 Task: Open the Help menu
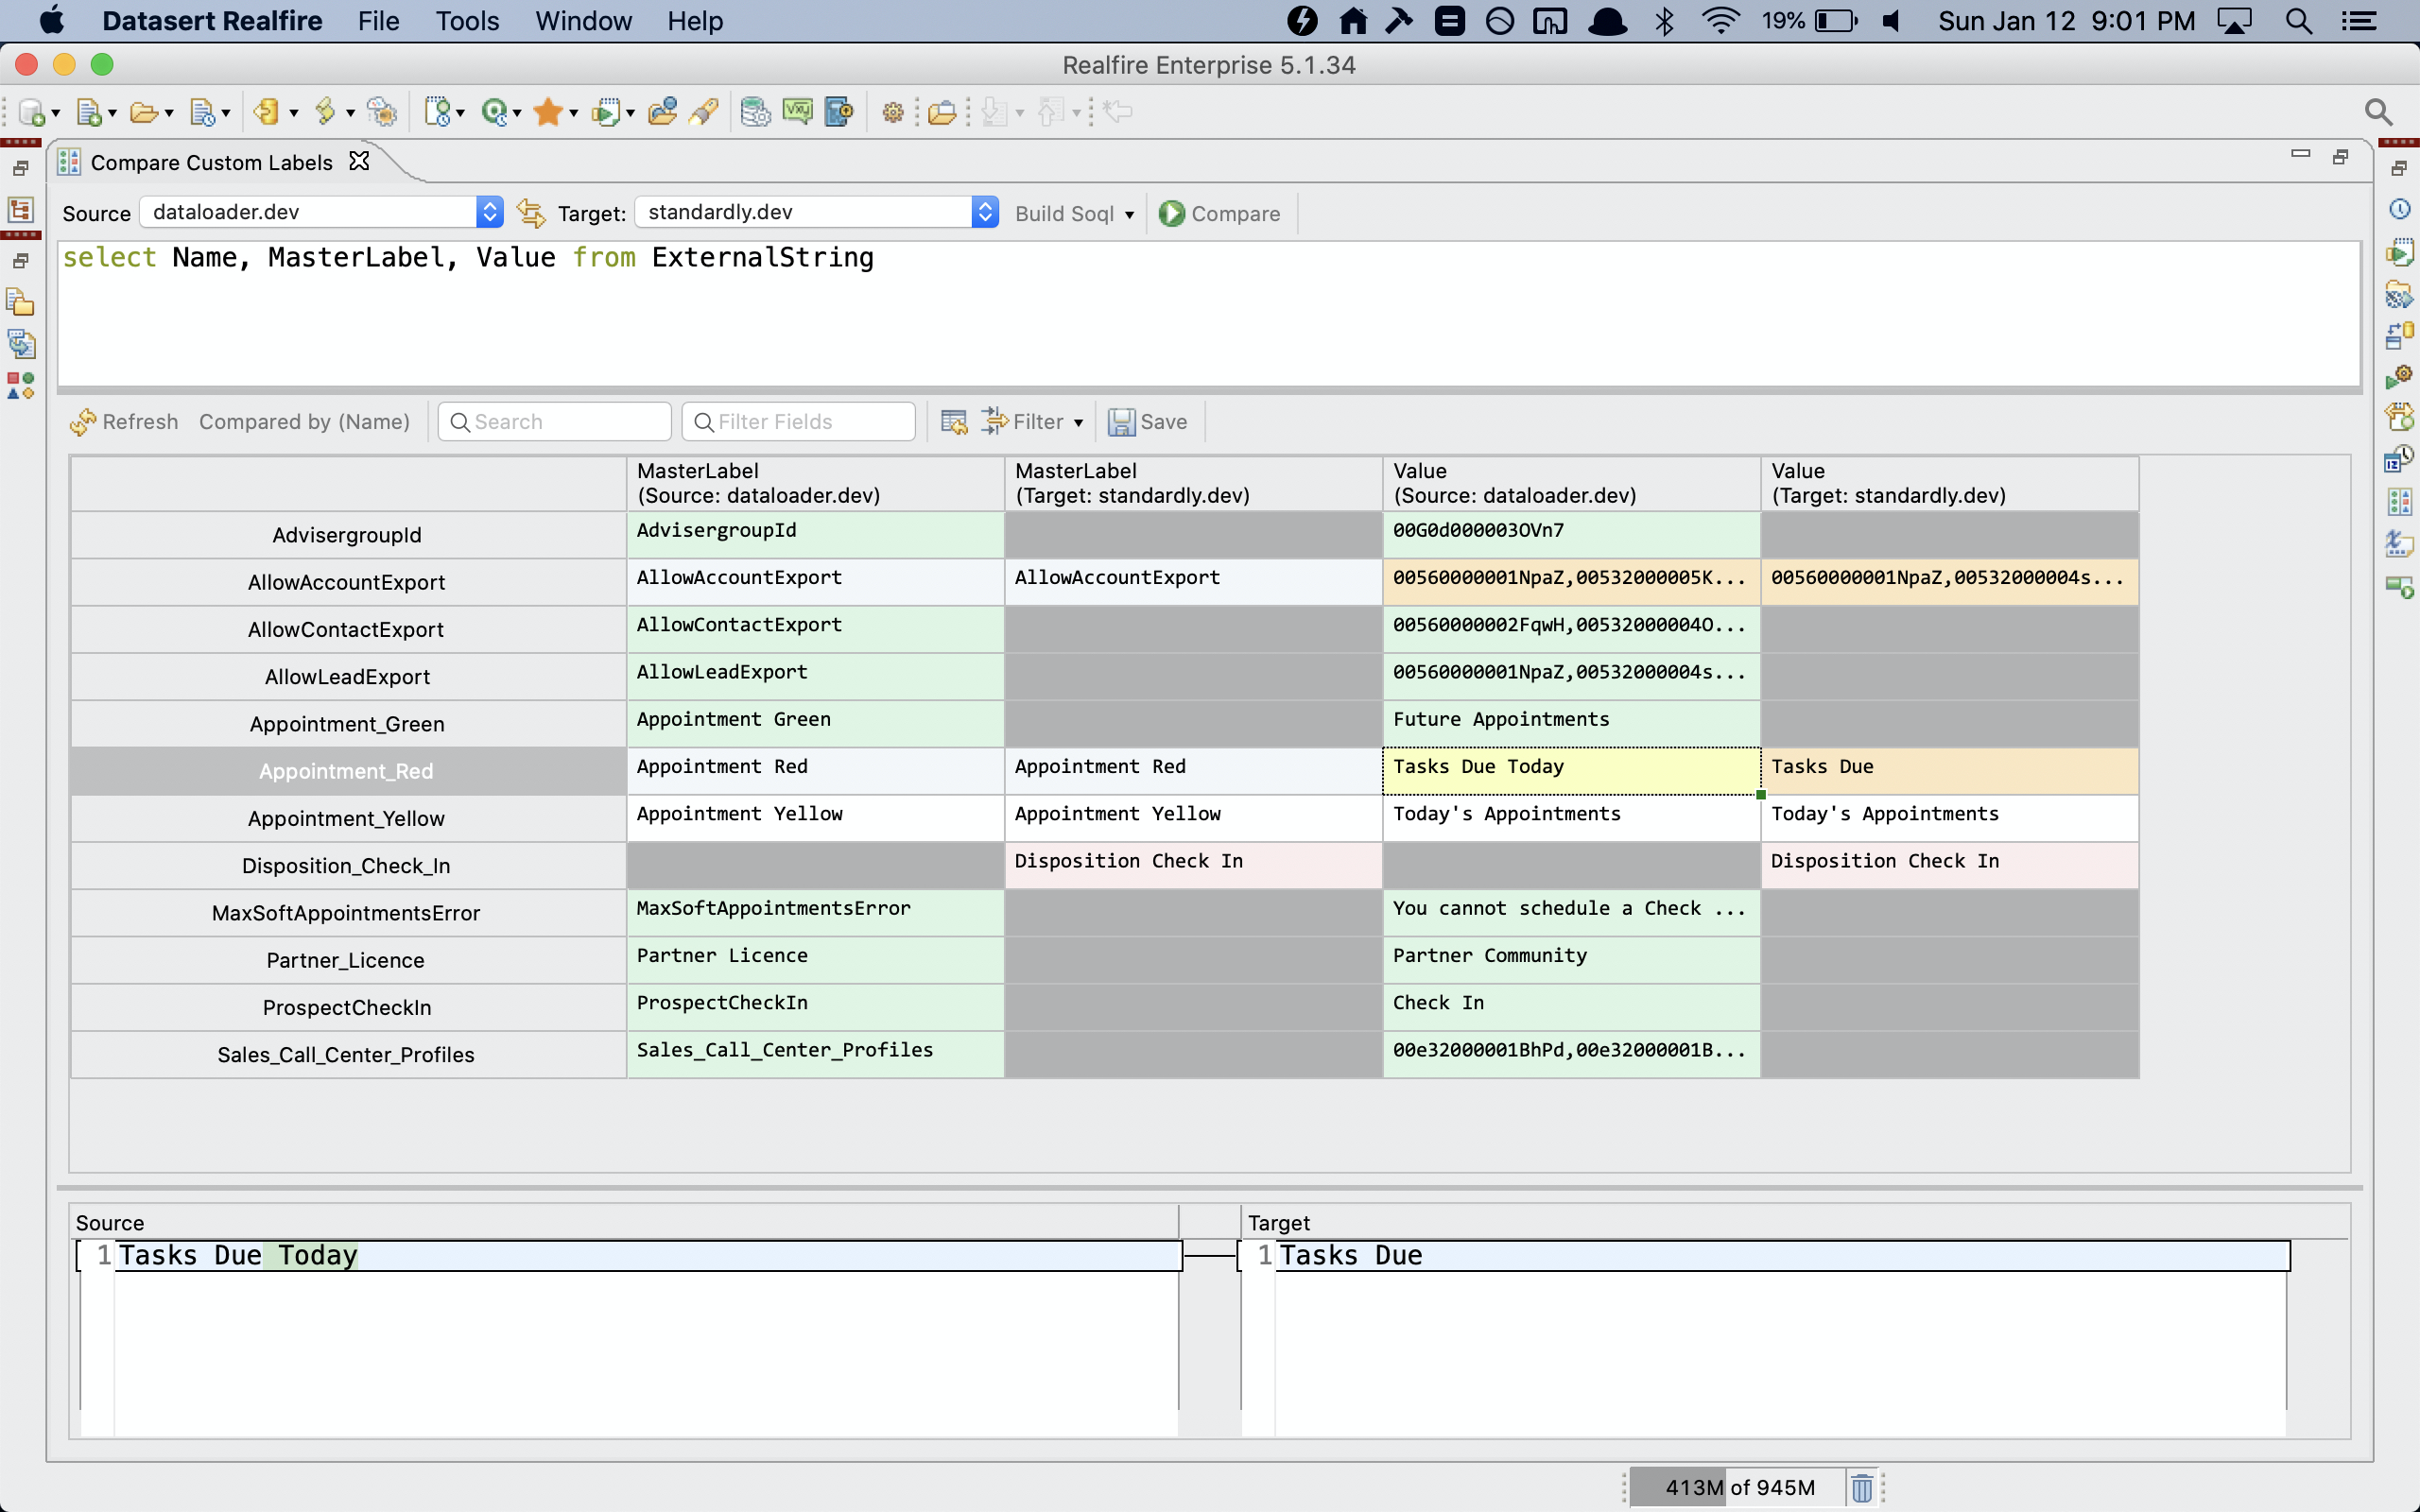(x=695, y=21)
